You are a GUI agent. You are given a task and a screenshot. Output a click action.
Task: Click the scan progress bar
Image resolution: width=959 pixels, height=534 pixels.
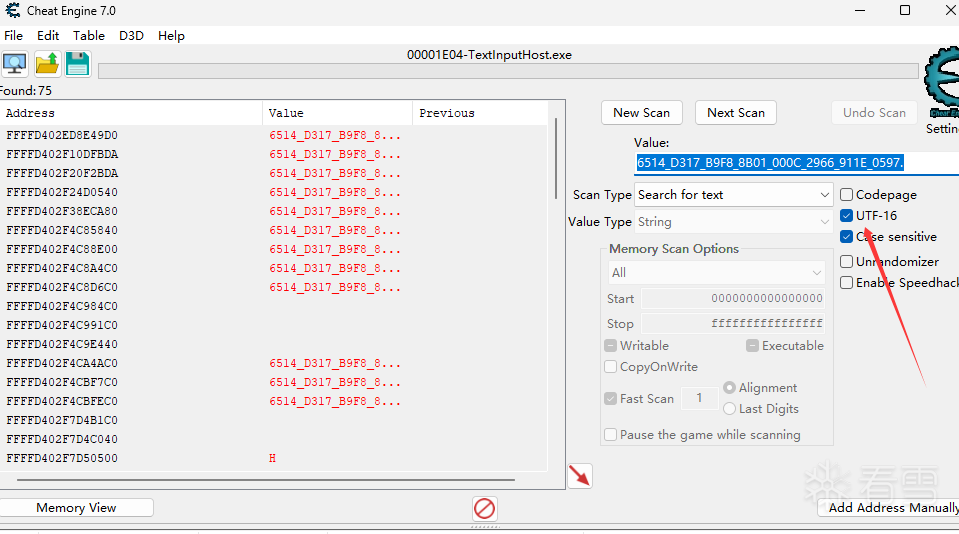tap(508, 72)
